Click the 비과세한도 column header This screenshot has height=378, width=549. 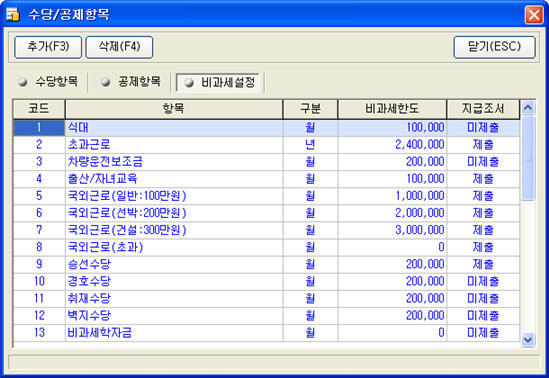[x=392, y=109]
